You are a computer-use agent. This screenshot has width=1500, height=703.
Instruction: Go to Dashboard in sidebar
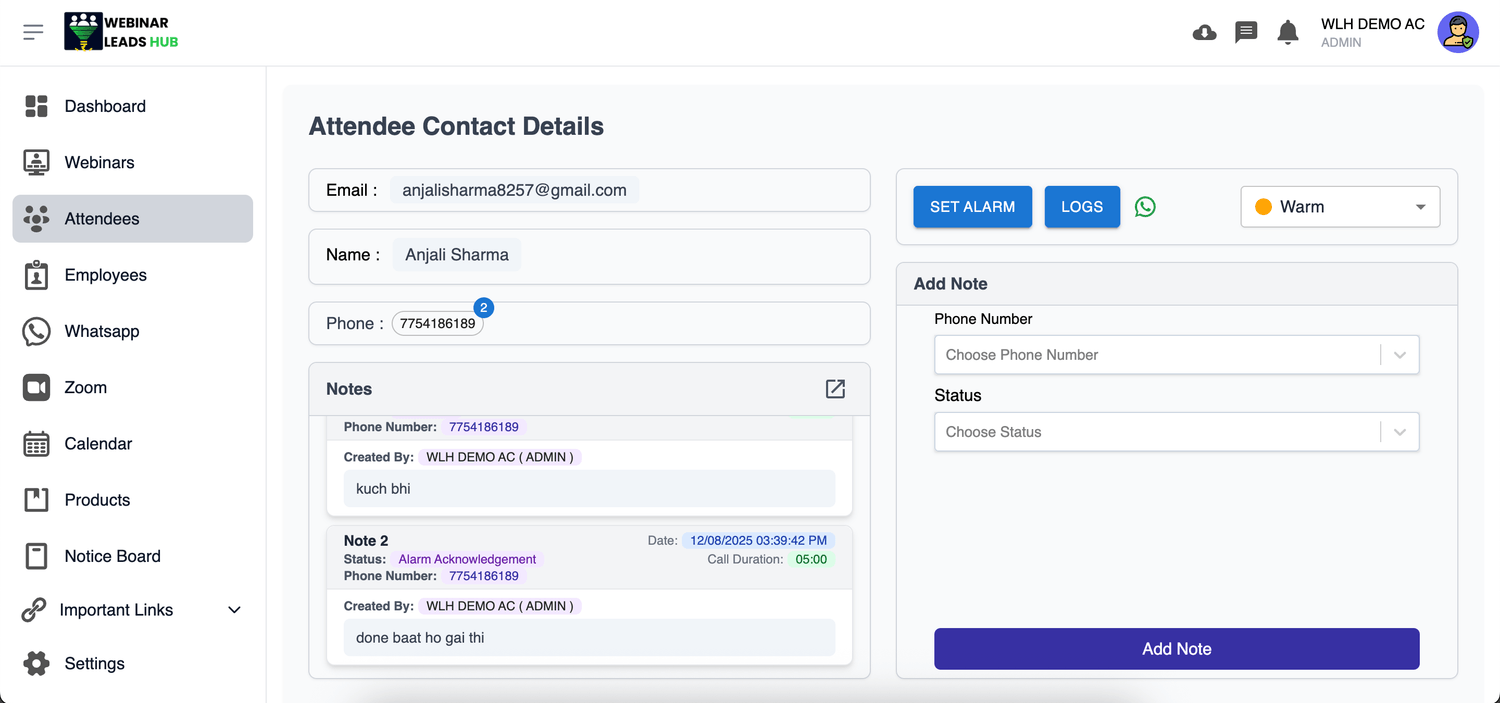pos(105,106)
